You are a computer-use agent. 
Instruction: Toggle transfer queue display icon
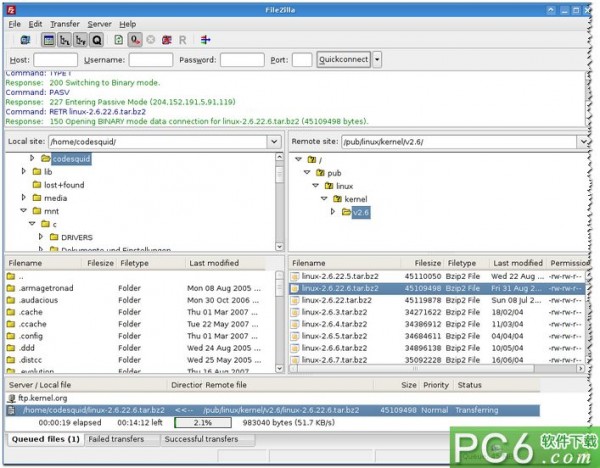tap(96, 40)
